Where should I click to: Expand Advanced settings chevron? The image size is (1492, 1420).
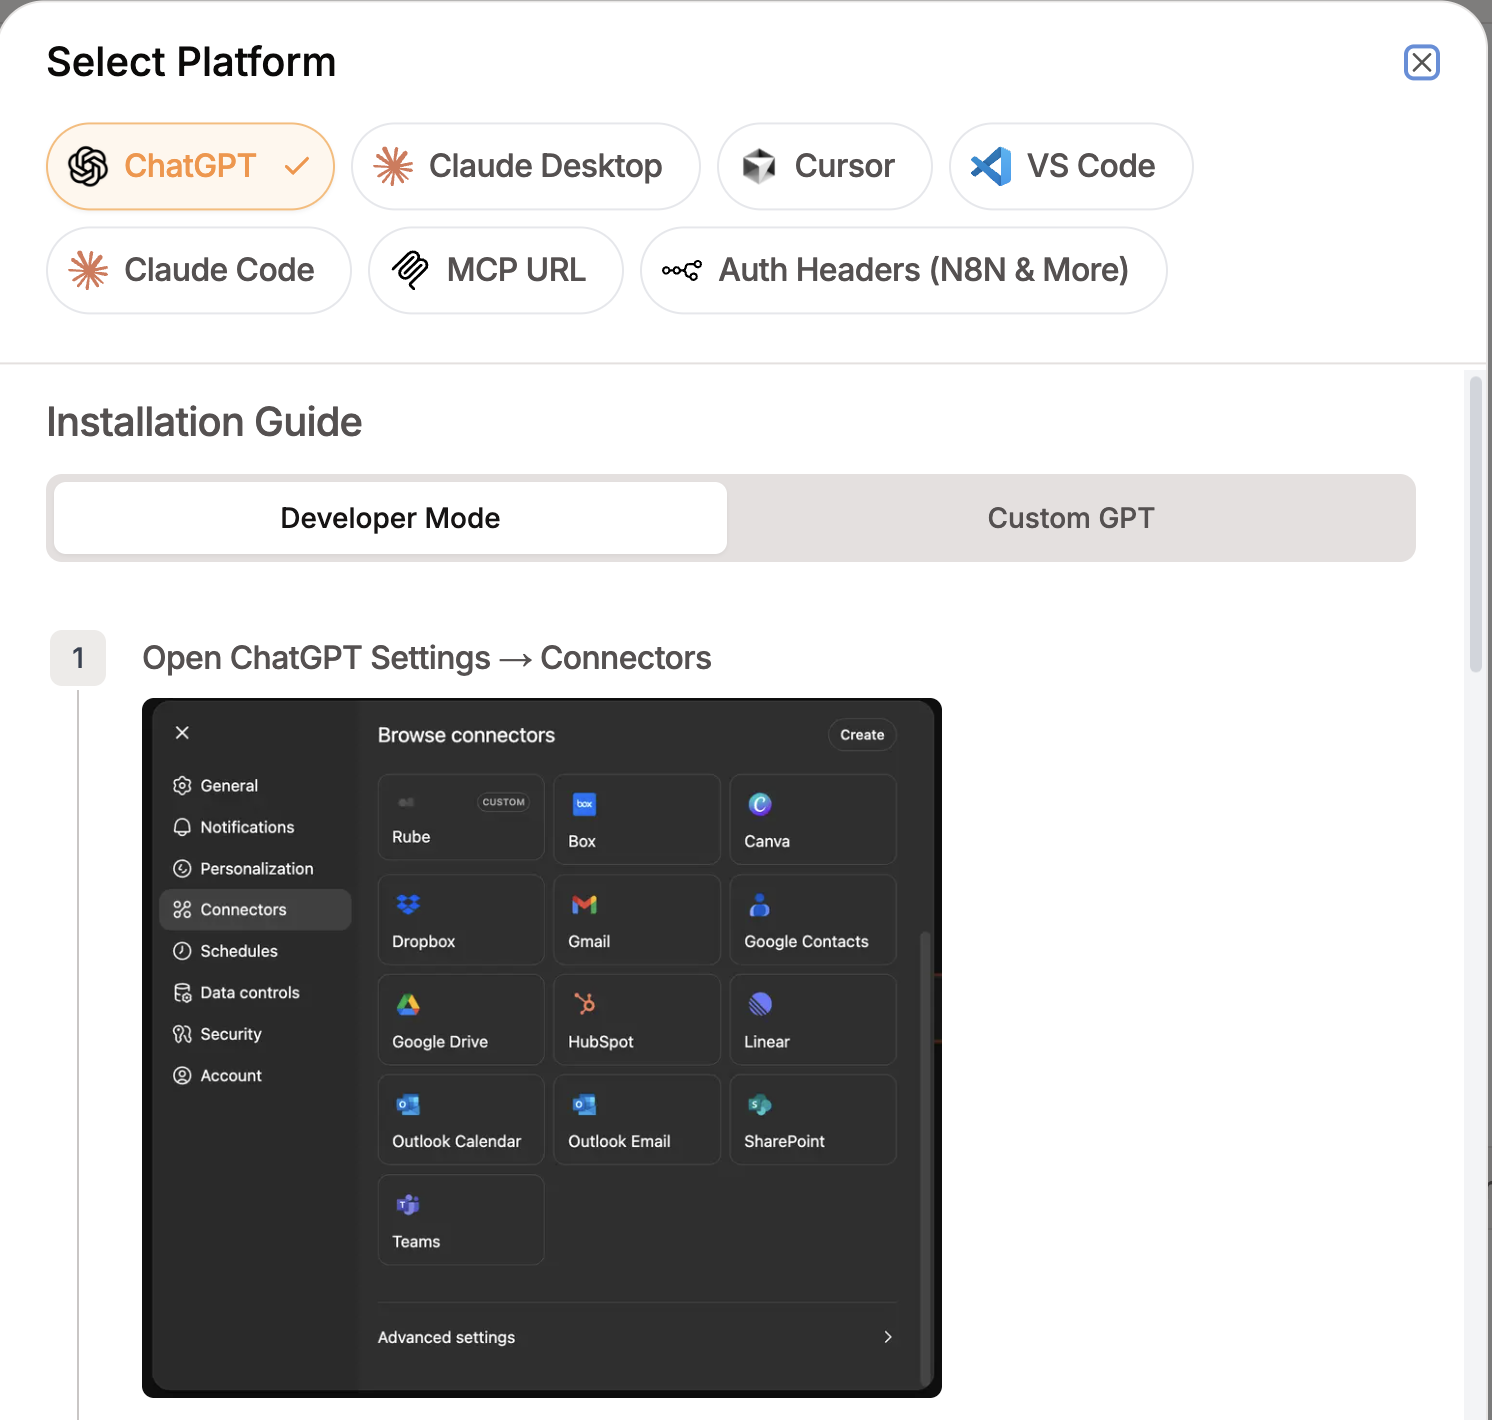(x=888, y=1337)
